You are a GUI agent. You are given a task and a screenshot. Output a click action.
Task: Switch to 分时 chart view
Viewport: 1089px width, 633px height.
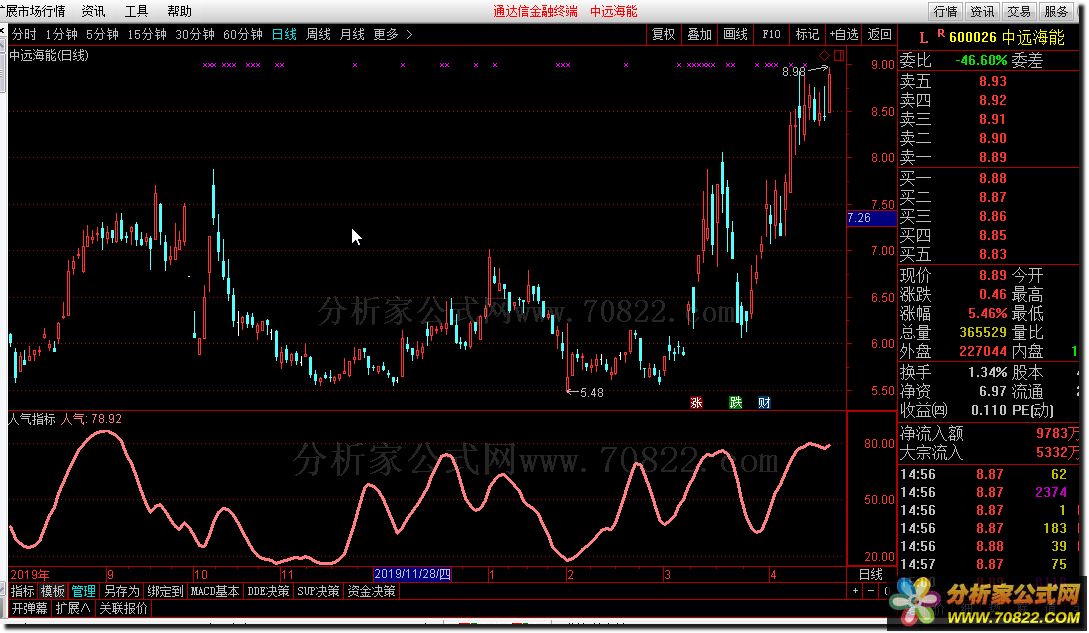(x=24, y=34)
